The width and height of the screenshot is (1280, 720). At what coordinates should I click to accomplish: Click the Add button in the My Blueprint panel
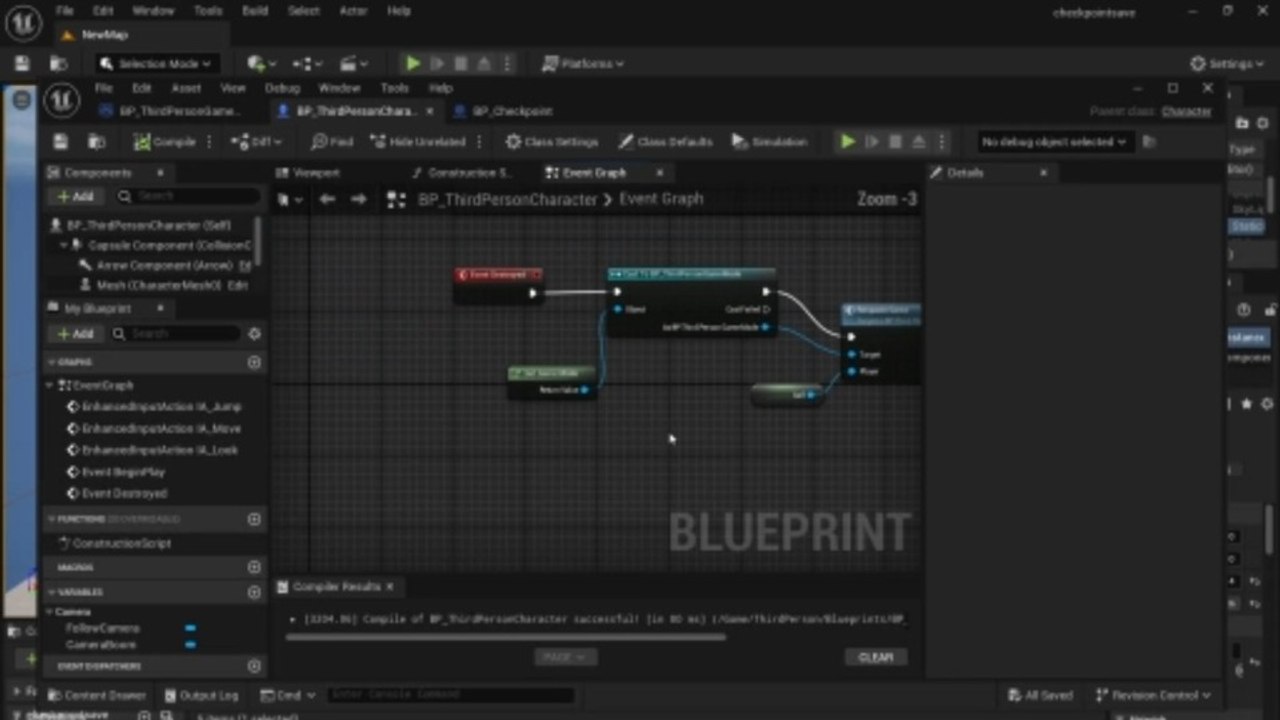pos(76,333)
